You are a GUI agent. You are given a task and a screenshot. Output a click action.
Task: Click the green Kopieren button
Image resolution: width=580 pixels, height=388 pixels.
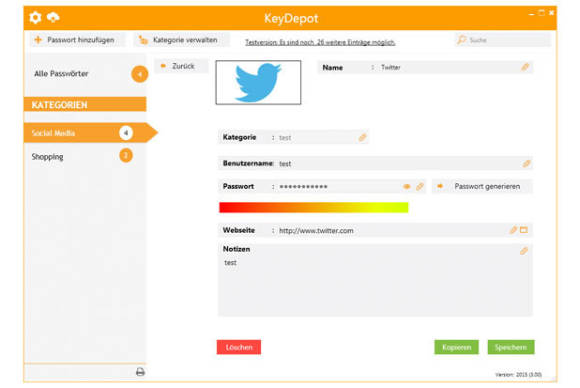[x=456, y=347]
